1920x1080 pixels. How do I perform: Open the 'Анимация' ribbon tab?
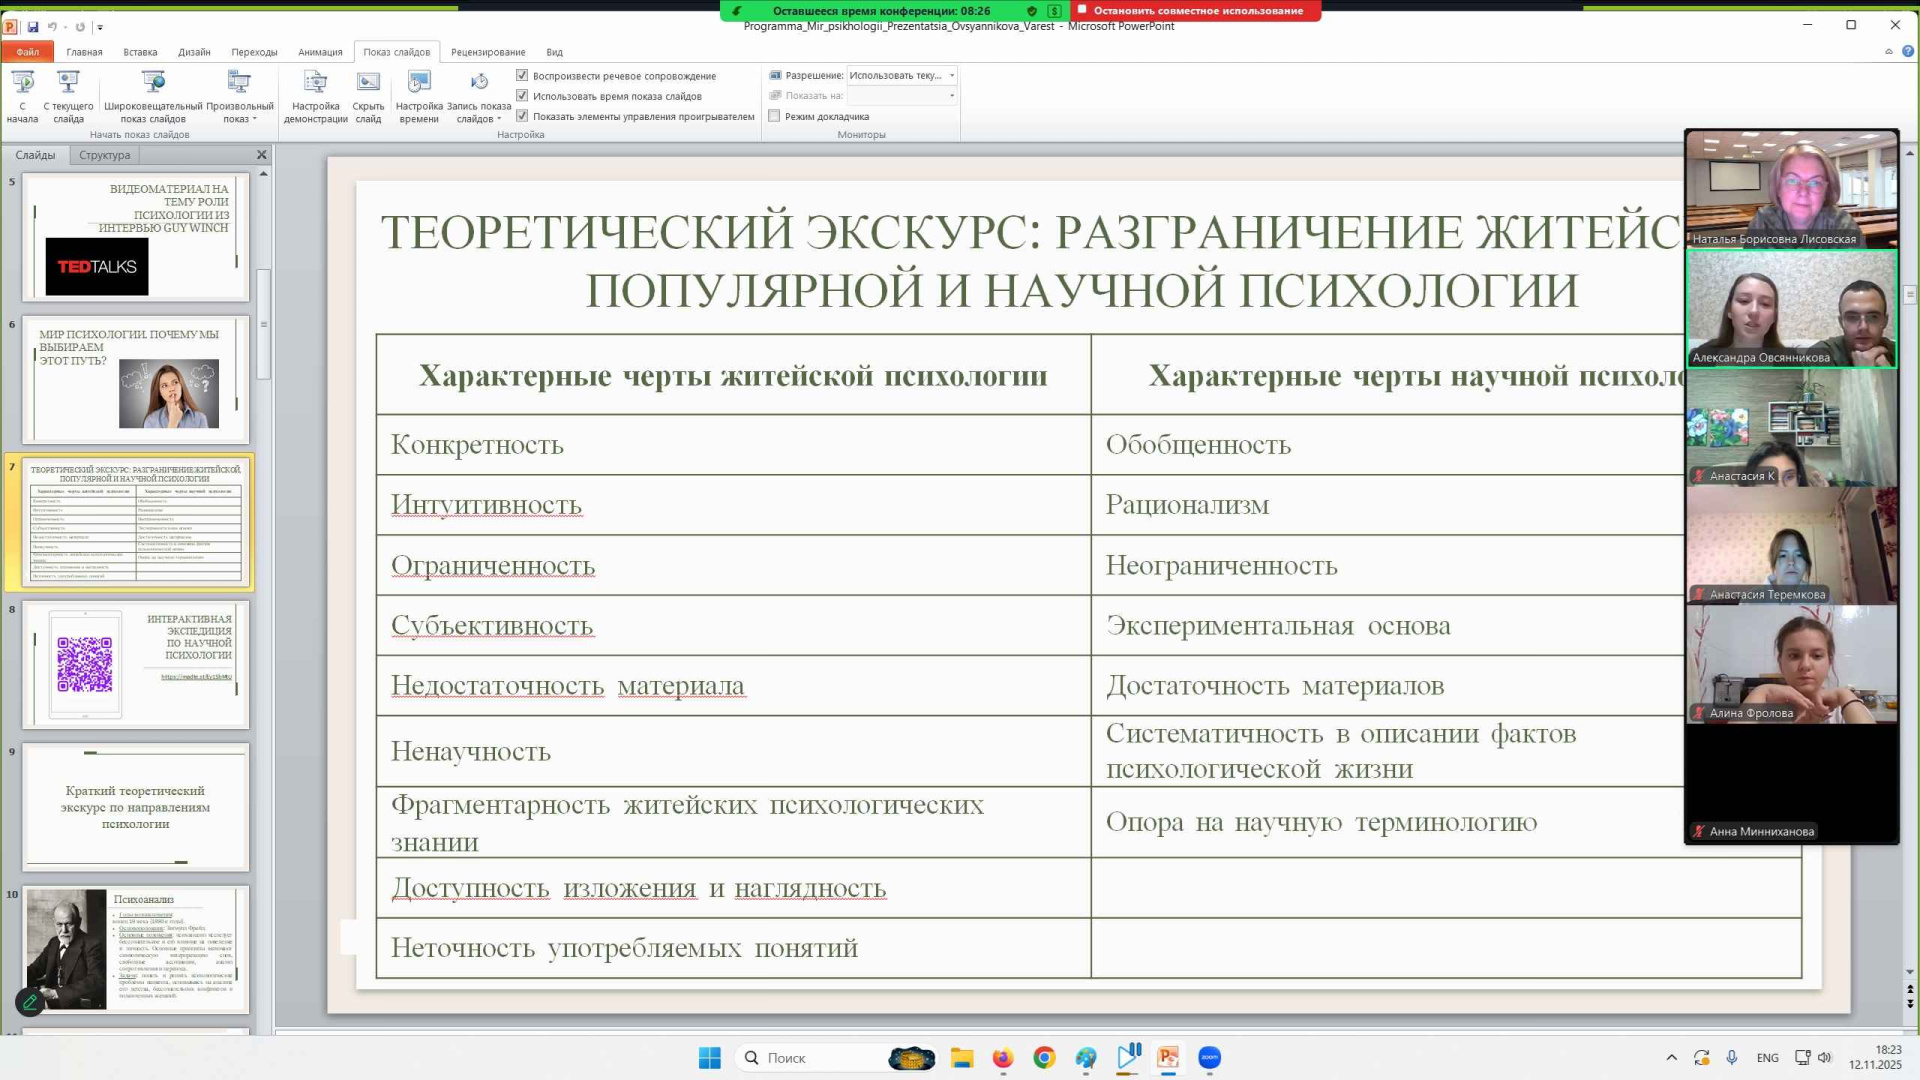coord(320,52)
